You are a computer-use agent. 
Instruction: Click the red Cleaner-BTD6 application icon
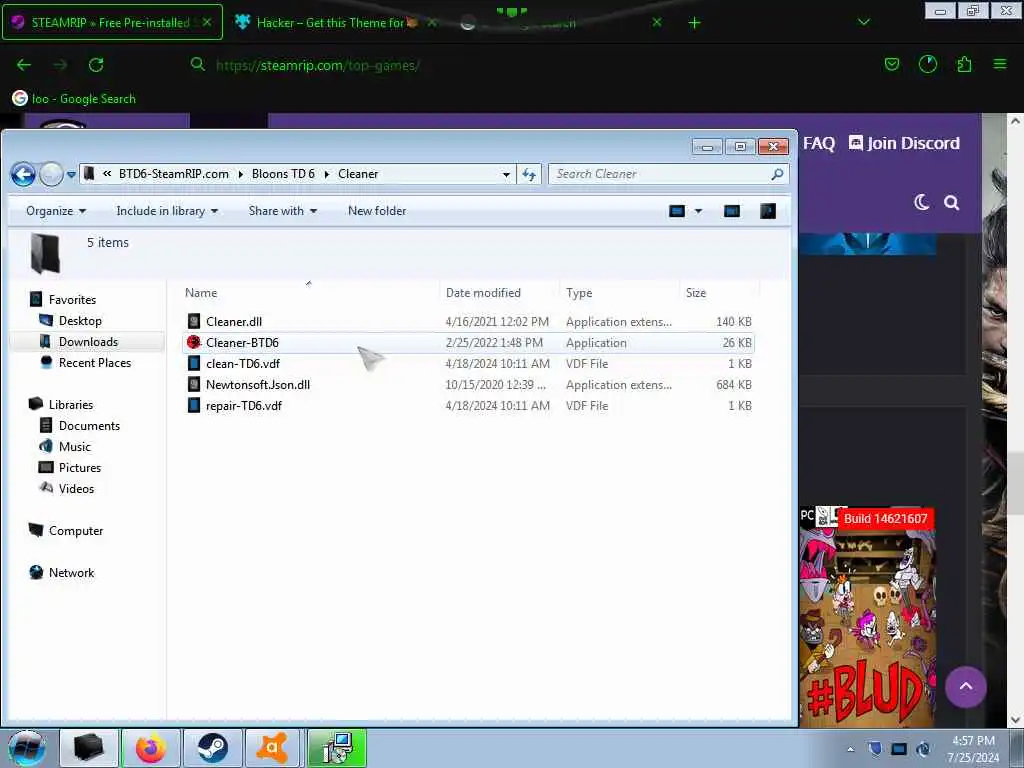coord(193,342)
